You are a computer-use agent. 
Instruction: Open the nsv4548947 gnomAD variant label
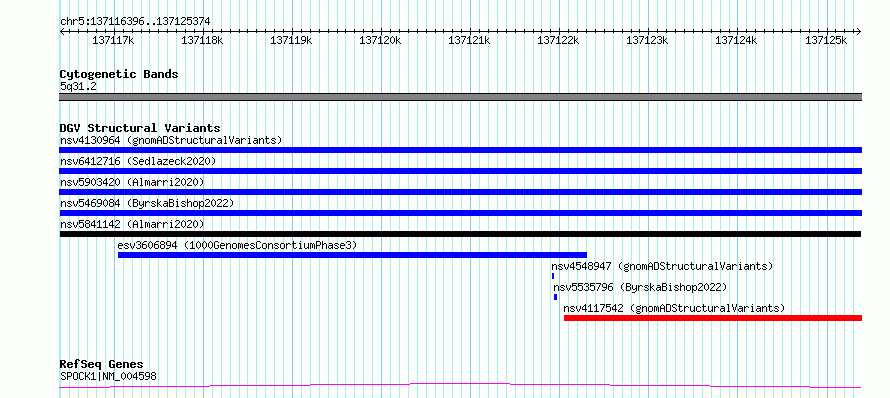[662, 266]
